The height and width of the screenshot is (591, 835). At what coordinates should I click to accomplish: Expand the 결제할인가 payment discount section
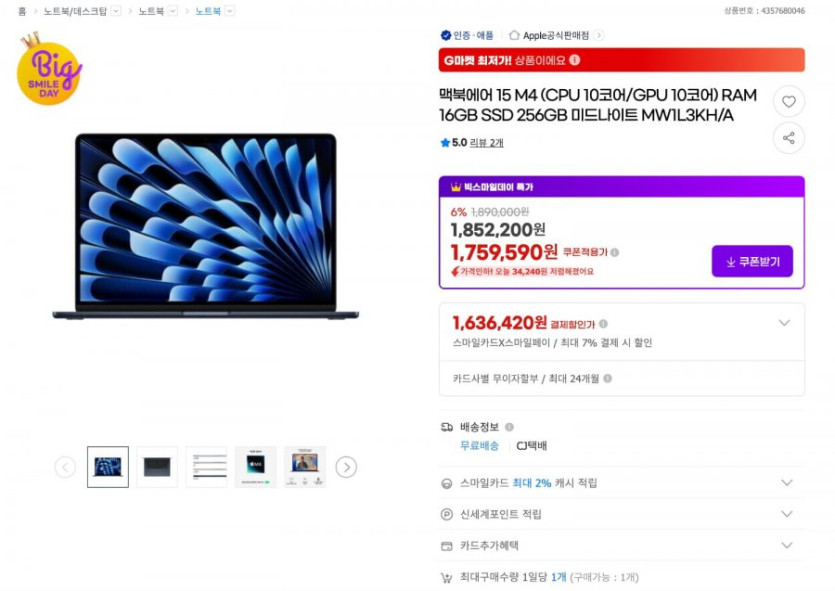[784, 323]
